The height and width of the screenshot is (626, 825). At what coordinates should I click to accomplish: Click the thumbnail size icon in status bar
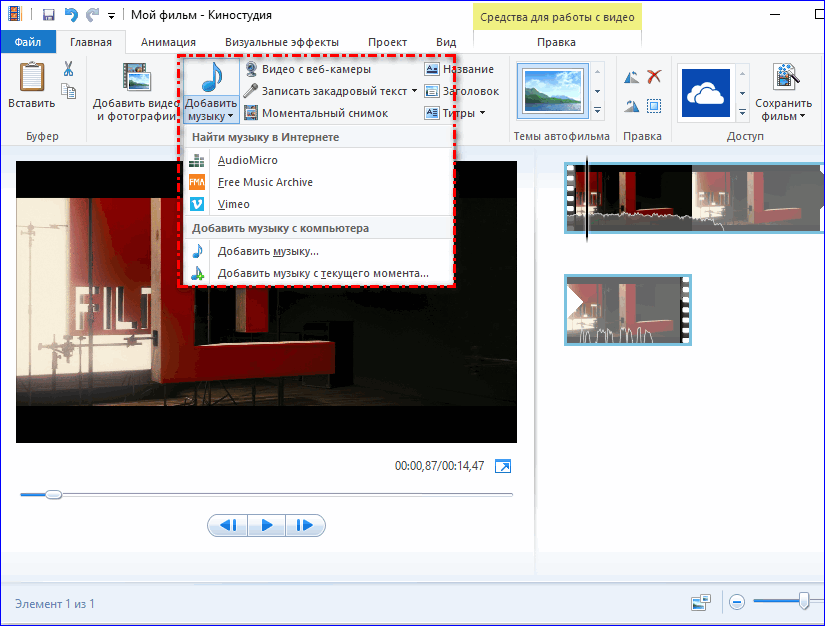(x=700, y=603)
